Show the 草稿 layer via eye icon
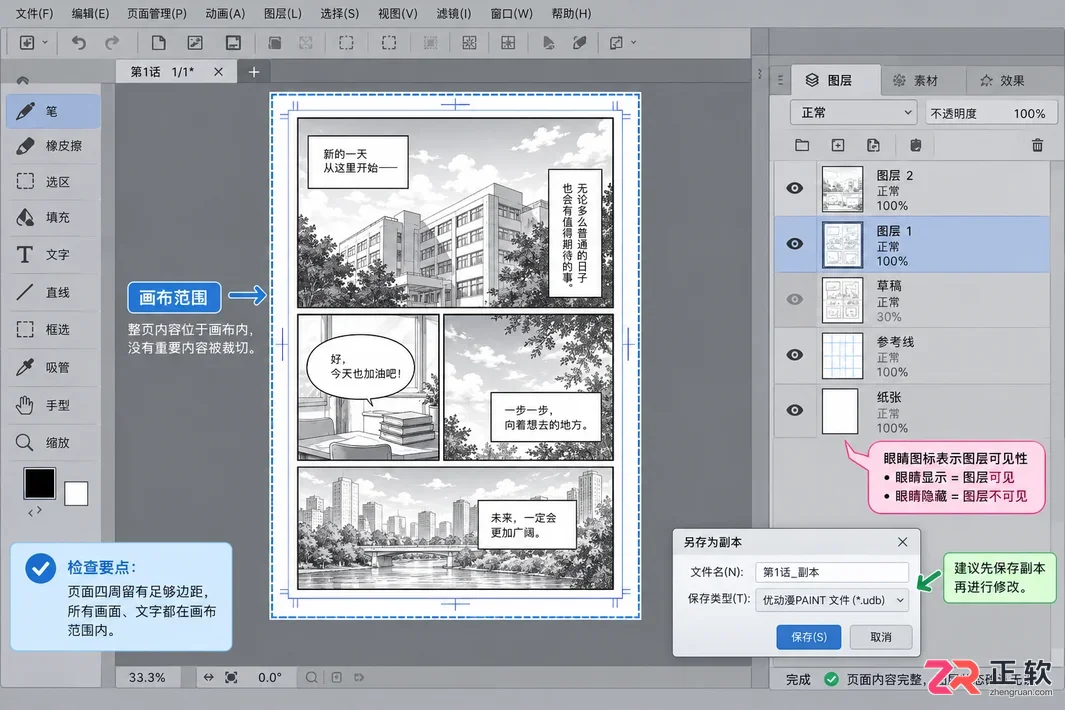The height and width of the screenshot is (710, 1065). point(795,300)
